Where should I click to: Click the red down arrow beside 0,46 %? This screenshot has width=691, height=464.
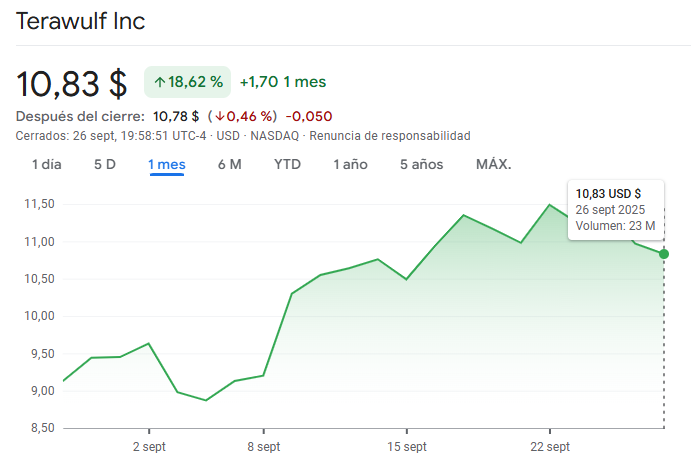(x=219, y=116)
